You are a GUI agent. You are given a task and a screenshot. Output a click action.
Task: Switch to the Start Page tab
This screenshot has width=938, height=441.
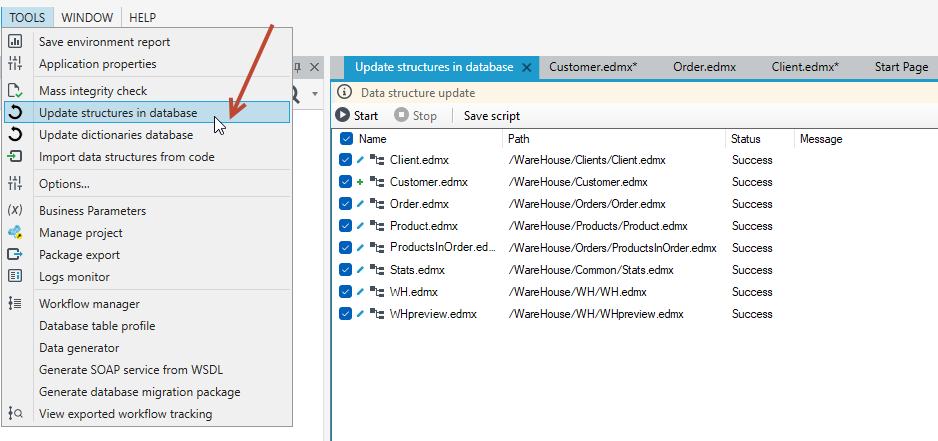[901, 67]
